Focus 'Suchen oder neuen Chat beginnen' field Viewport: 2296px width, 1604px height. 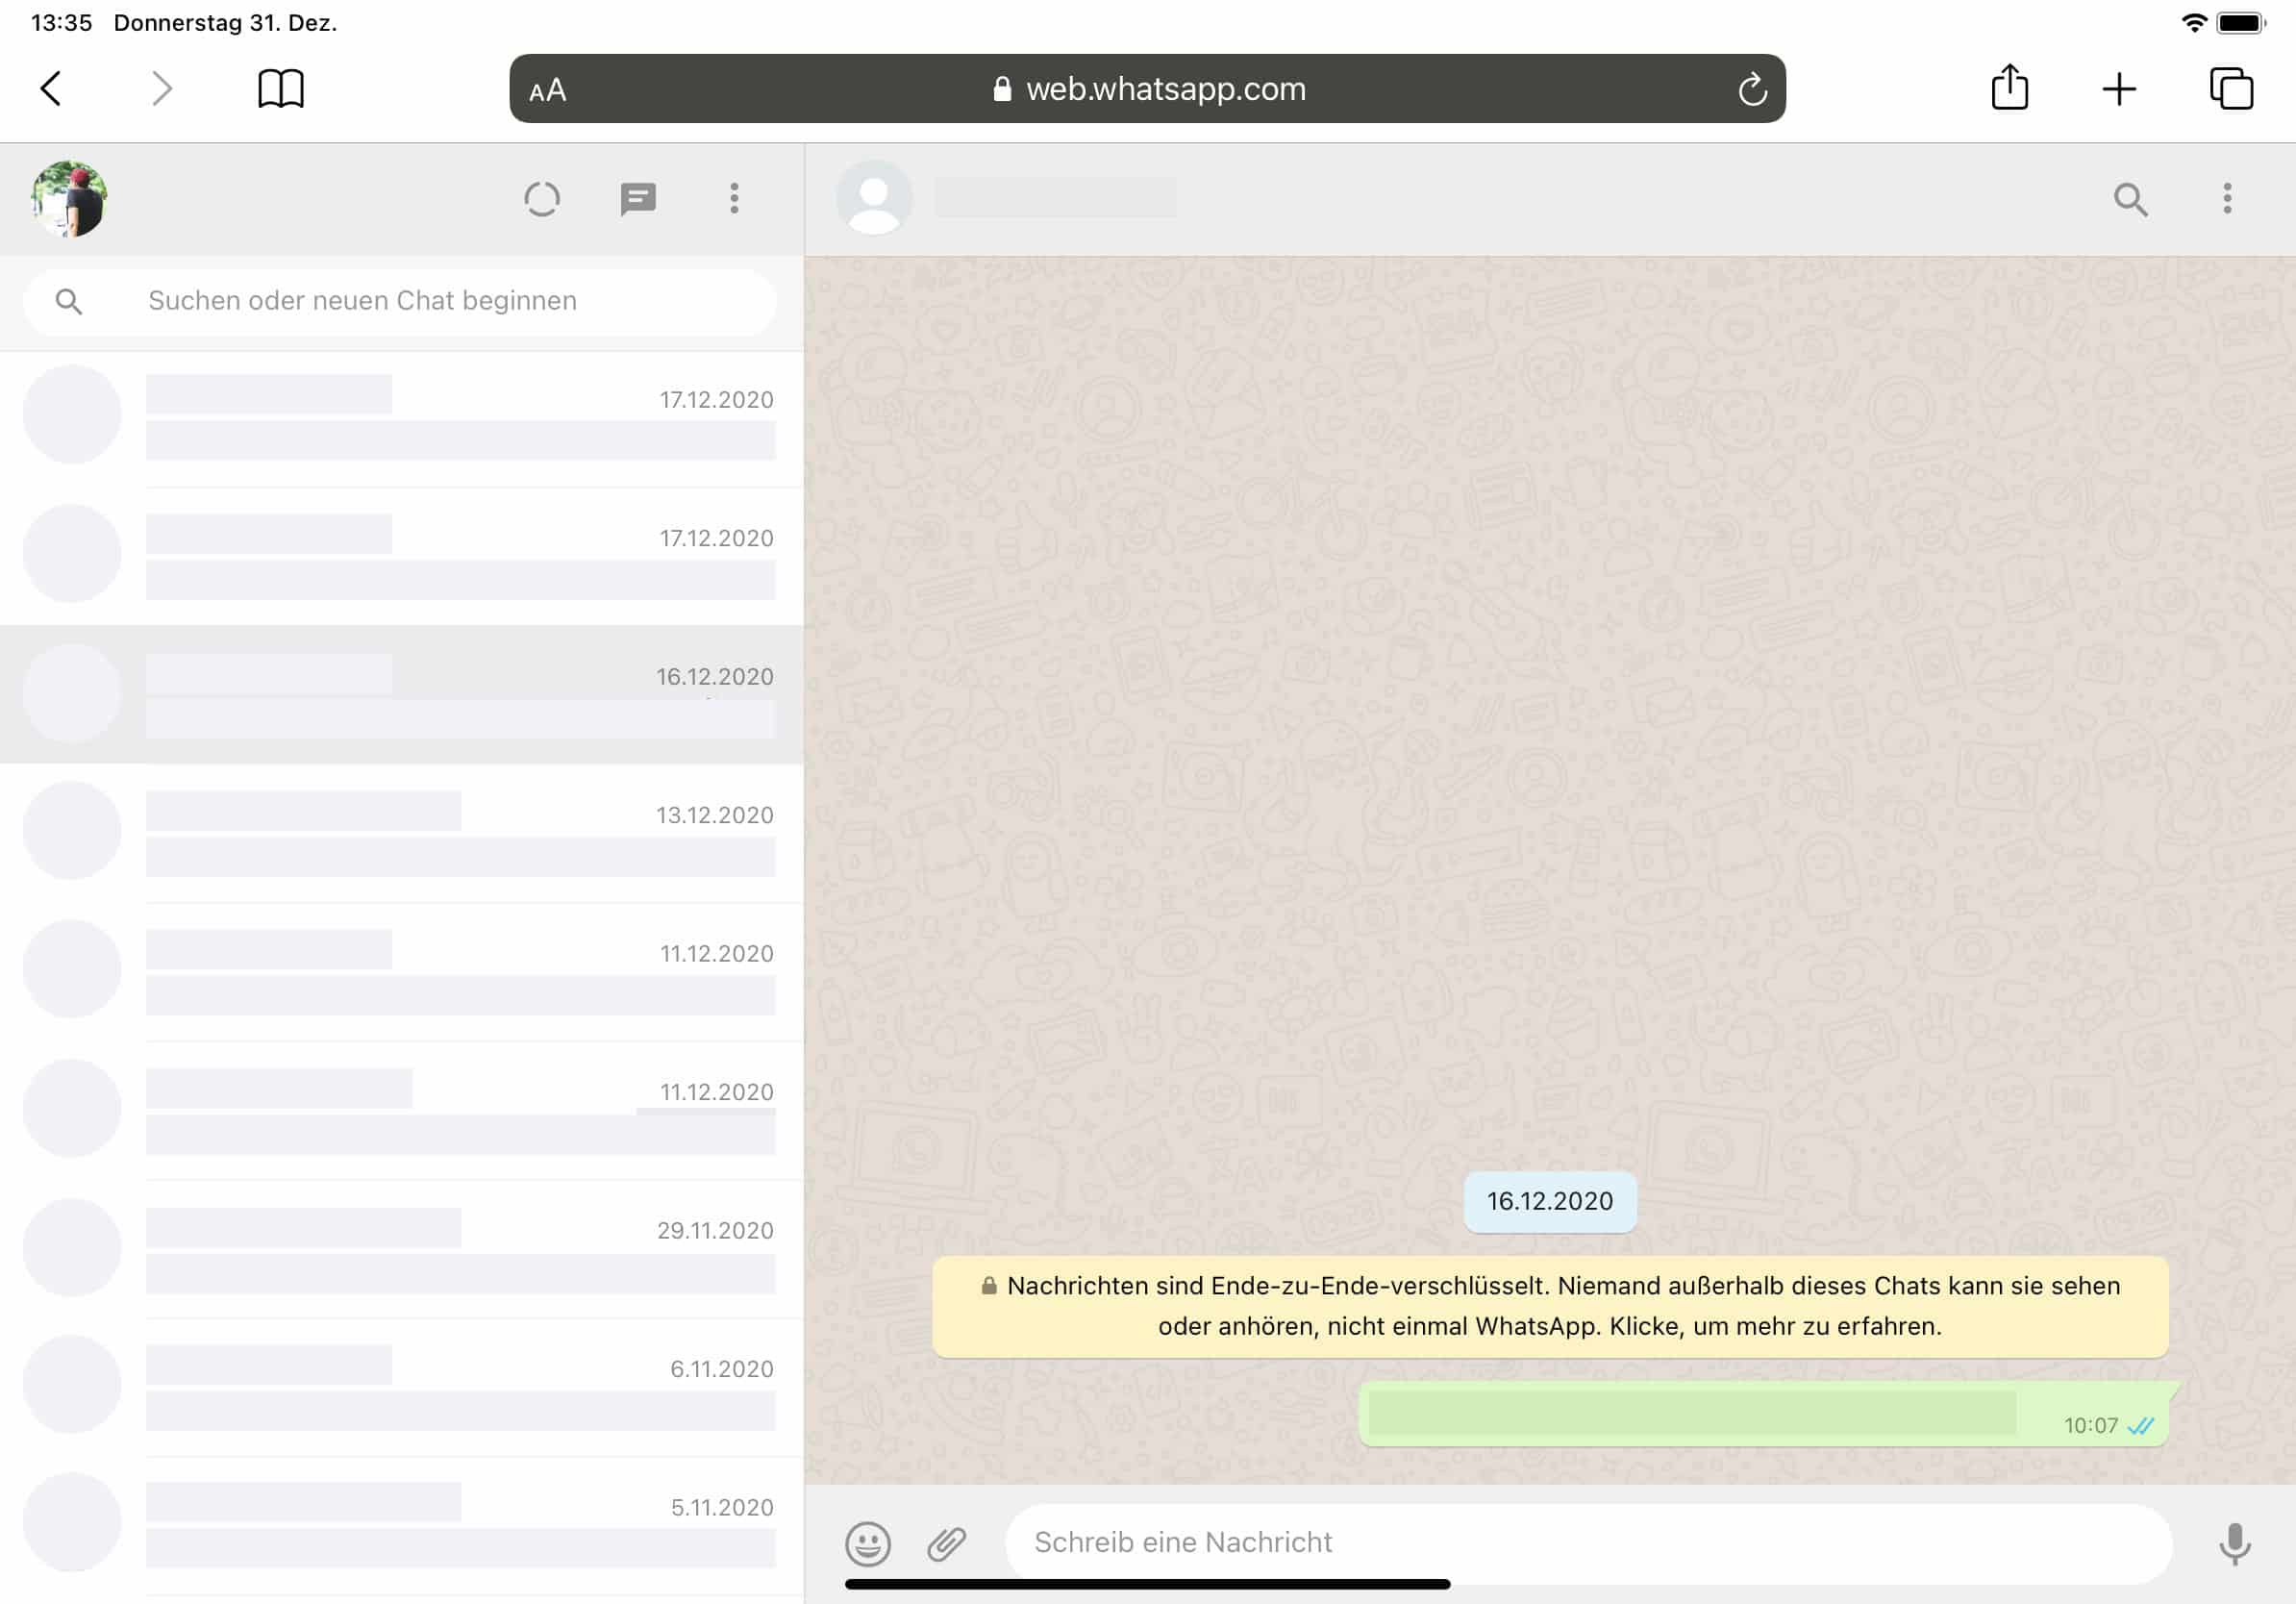pos(400,301)
